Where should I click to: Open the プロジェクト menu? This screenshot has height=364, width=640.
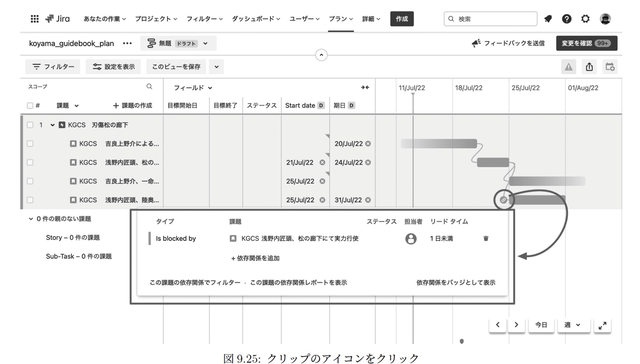tap(156, 19)
